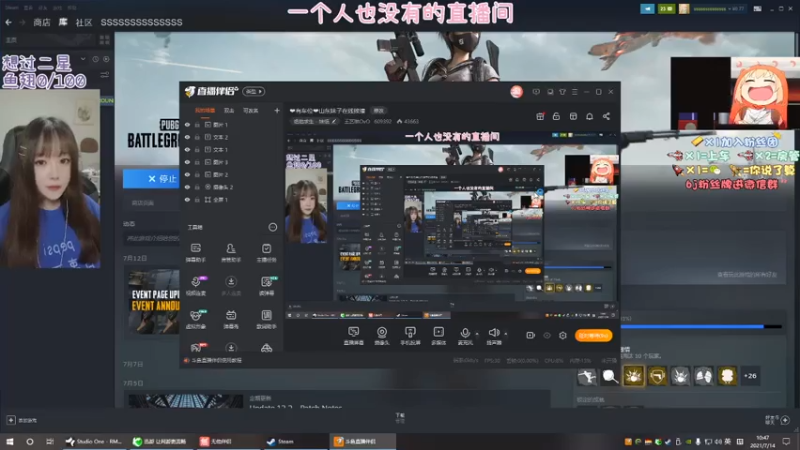Image resolution: width=800 pixels, height=450 pixels.
Task: Click the orange end-stream button
Action: [x=593, y=335]
